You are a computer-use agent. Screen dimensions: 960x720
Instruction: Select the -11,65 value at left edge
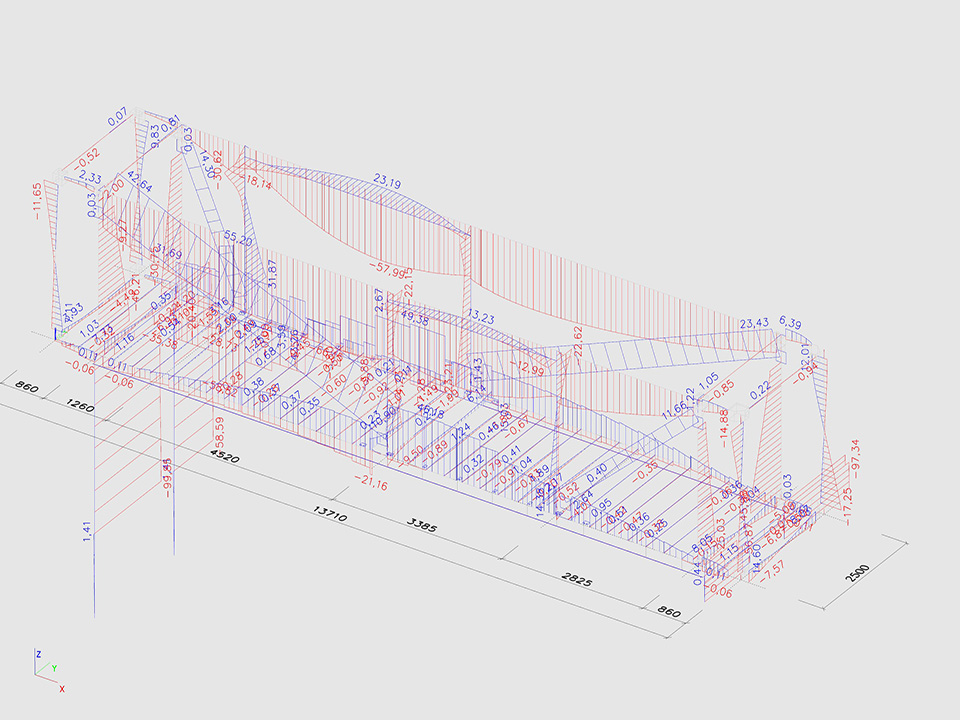point(37,200)
